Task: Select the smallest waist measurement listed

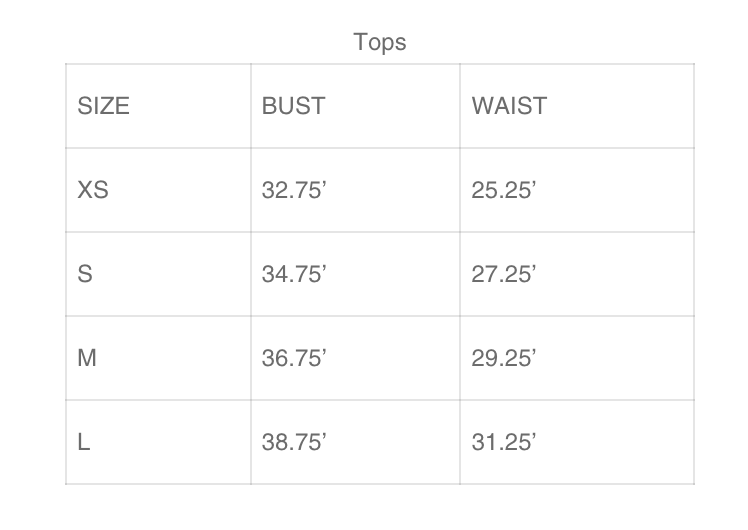Action: click(504, 190)
